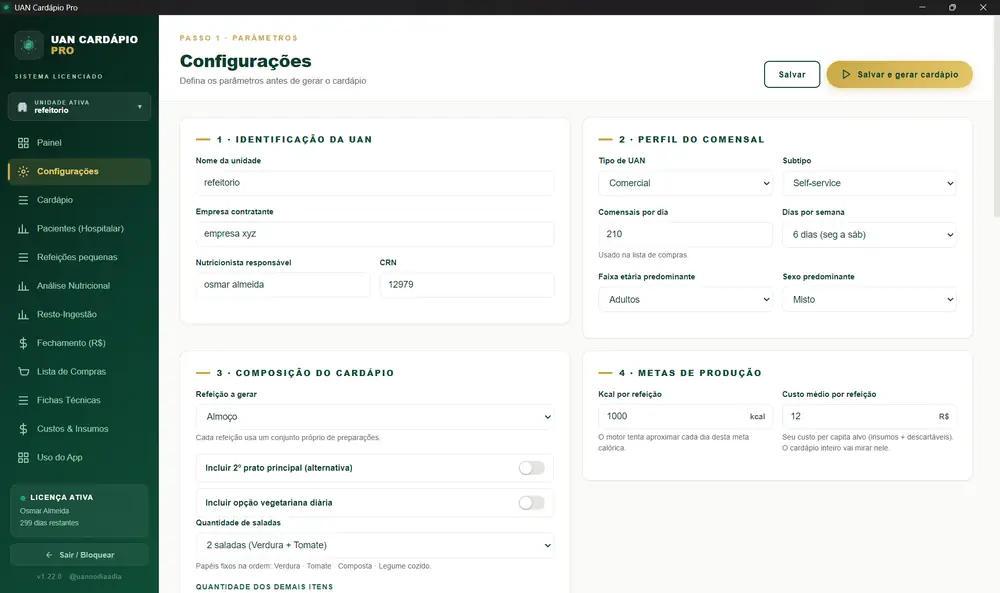Turn on Incluir opção vegetariana diária switch
Viewport: 1000px width, 593px height.
[531, 503]
